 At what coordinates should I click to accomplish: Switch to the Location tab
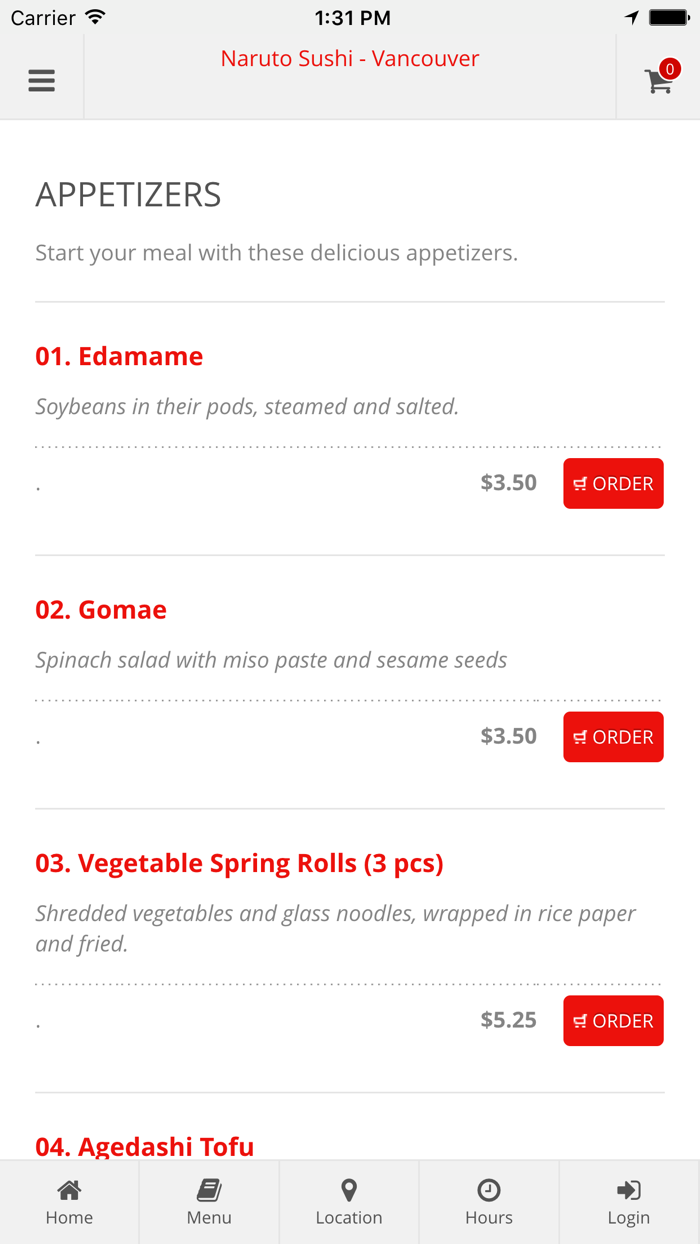point(349,1200)
